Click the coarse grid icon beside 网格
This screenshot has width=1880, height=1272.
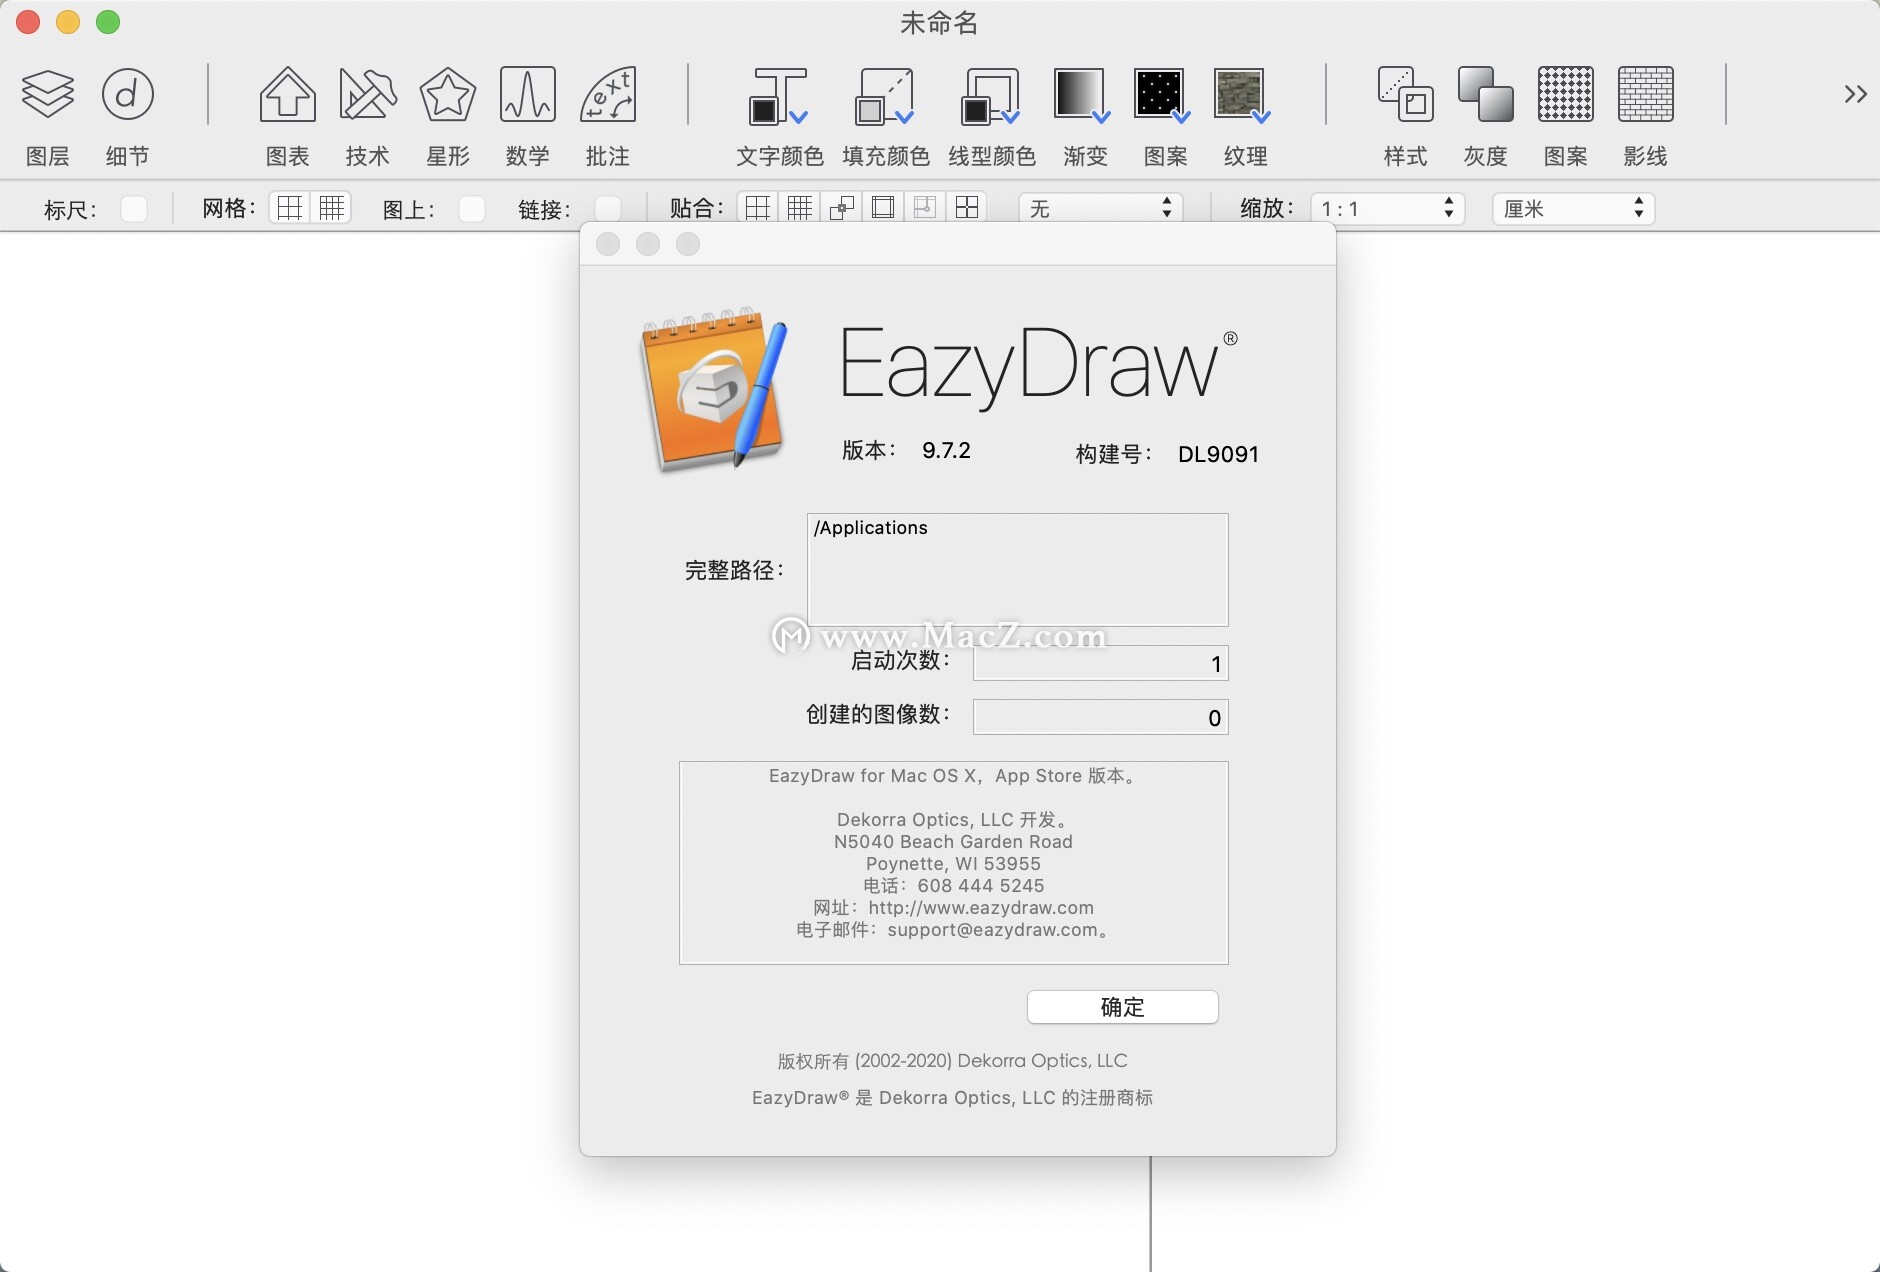(290, 208)
